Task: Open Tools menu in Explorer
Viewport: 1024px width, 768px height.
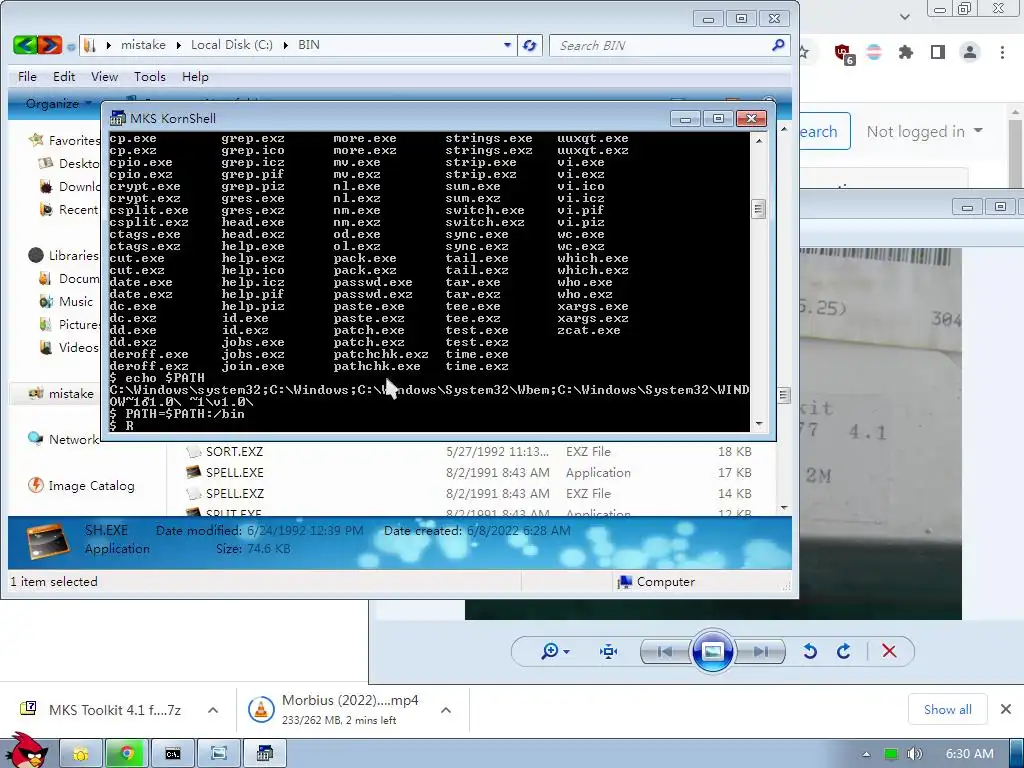Action: [150, 76]
